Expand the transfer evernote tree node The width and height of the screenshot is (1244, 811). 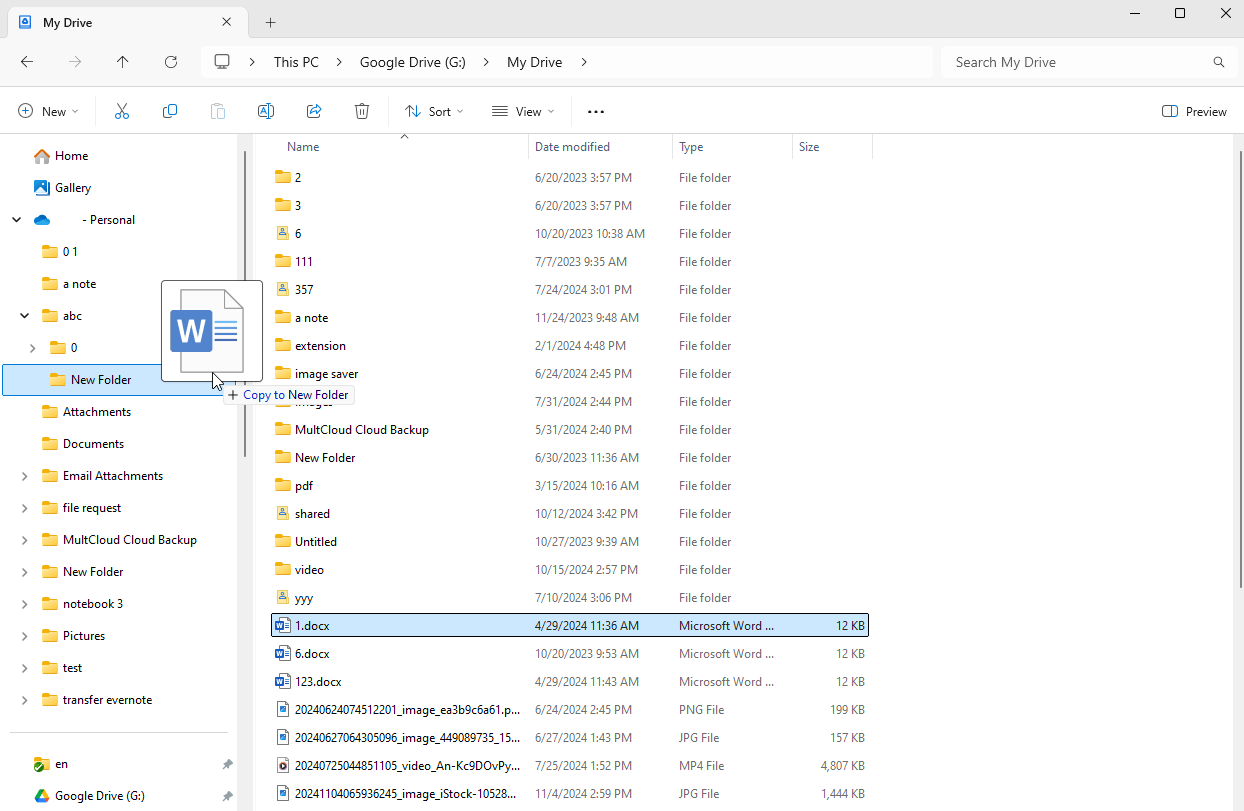tap(24, 700)
